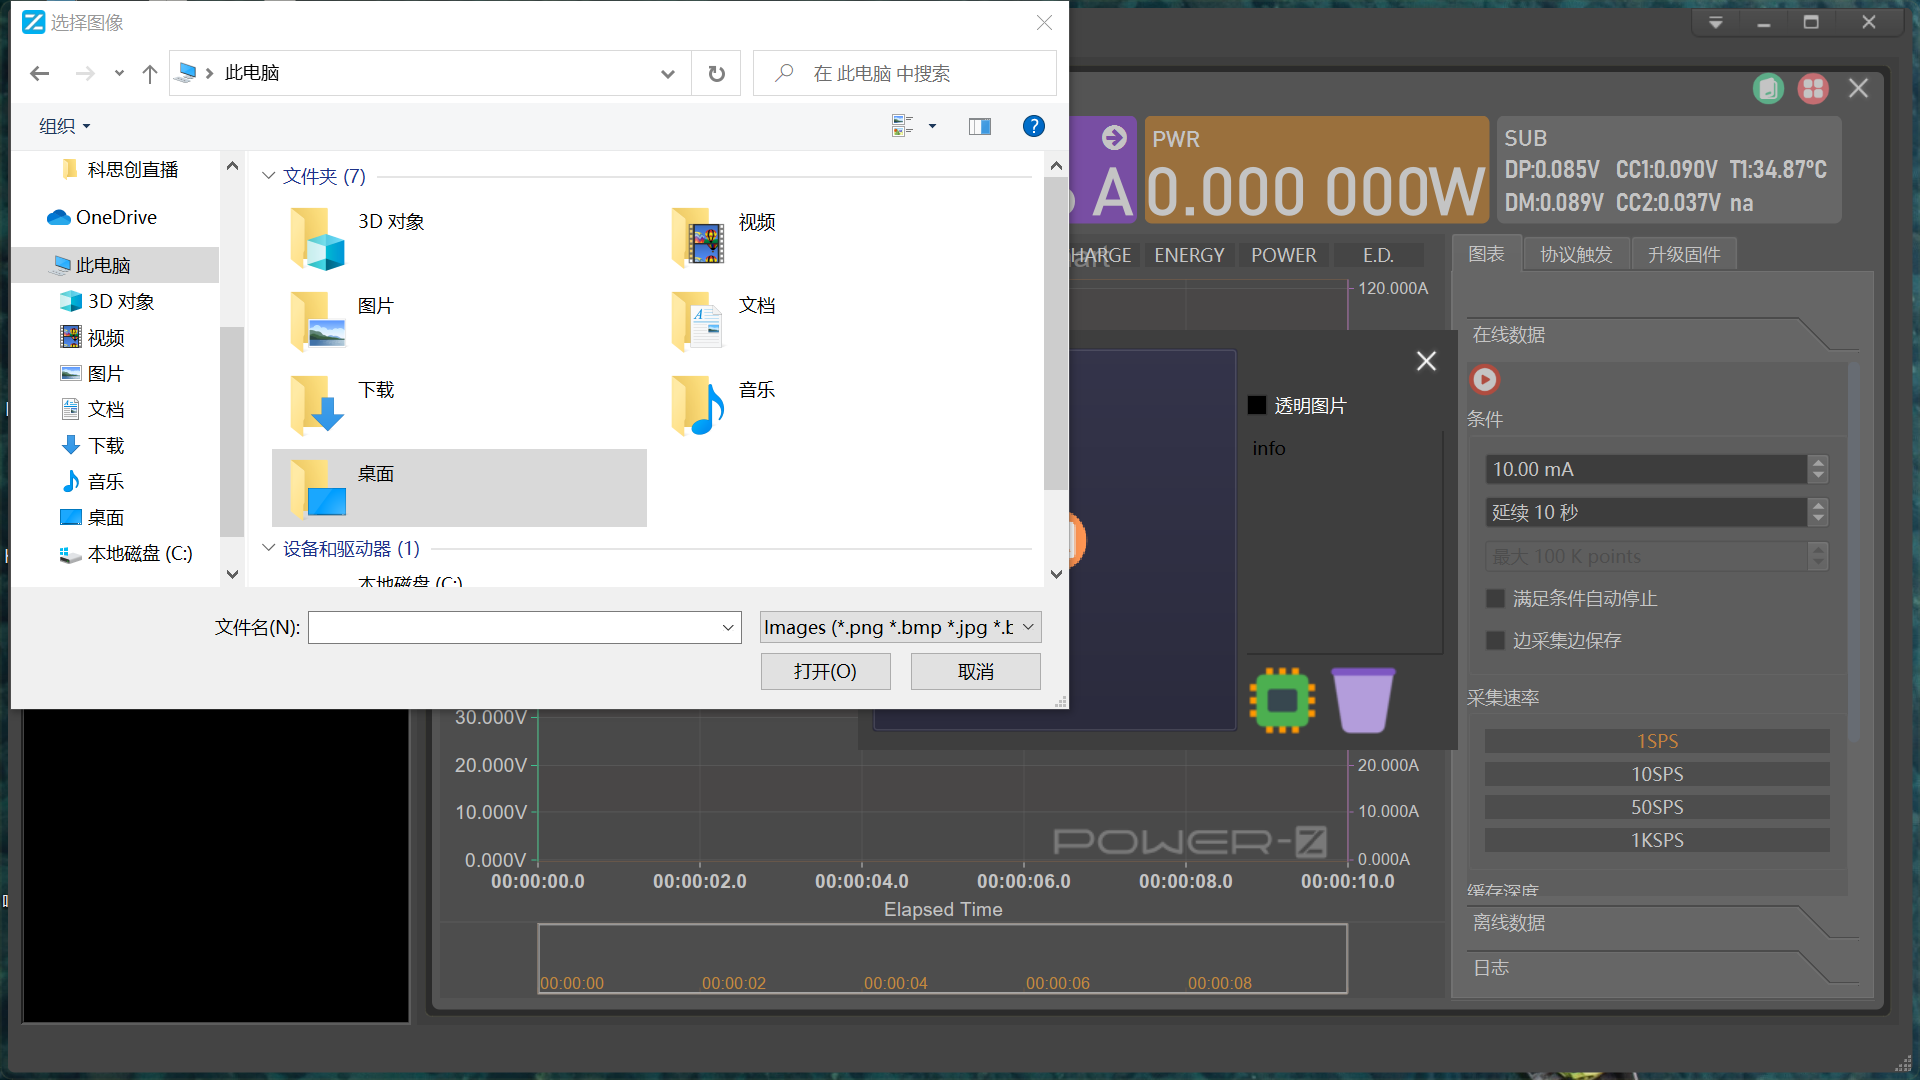The height and width of the screenshot is (1080, 1920).
Task: Click the 打开(O) button
Action: (825, 672)
